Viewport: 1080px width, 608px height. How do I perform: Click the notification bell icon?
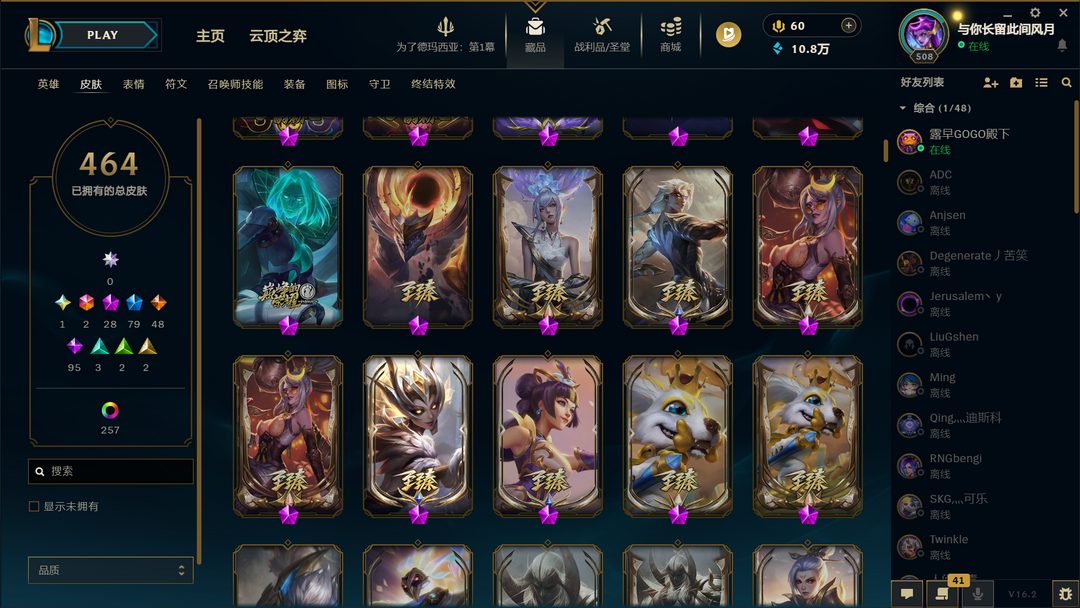point(1062,45)
